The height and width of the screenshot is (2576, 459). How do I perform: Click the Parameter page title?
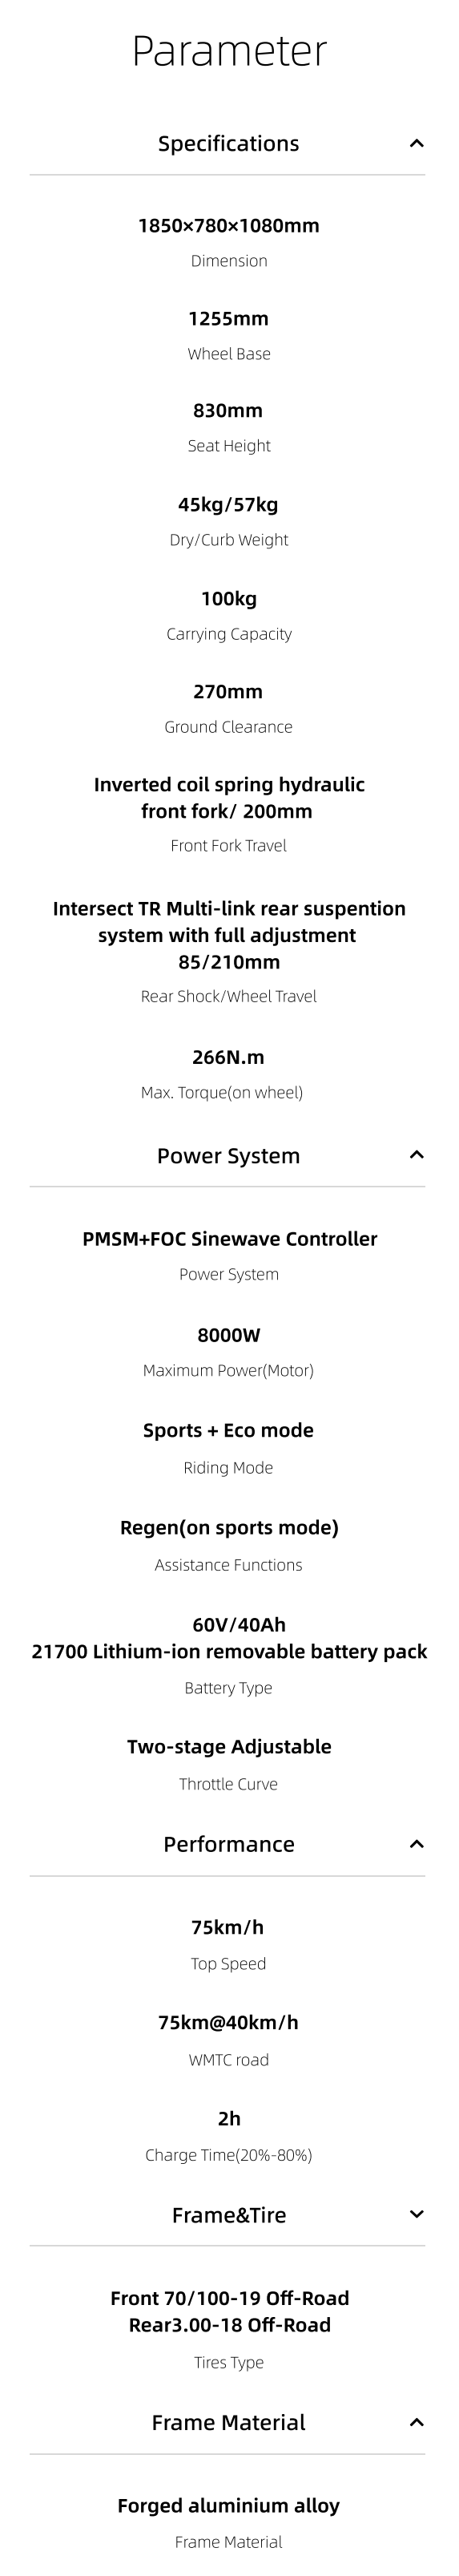click(x=229, y=50)
